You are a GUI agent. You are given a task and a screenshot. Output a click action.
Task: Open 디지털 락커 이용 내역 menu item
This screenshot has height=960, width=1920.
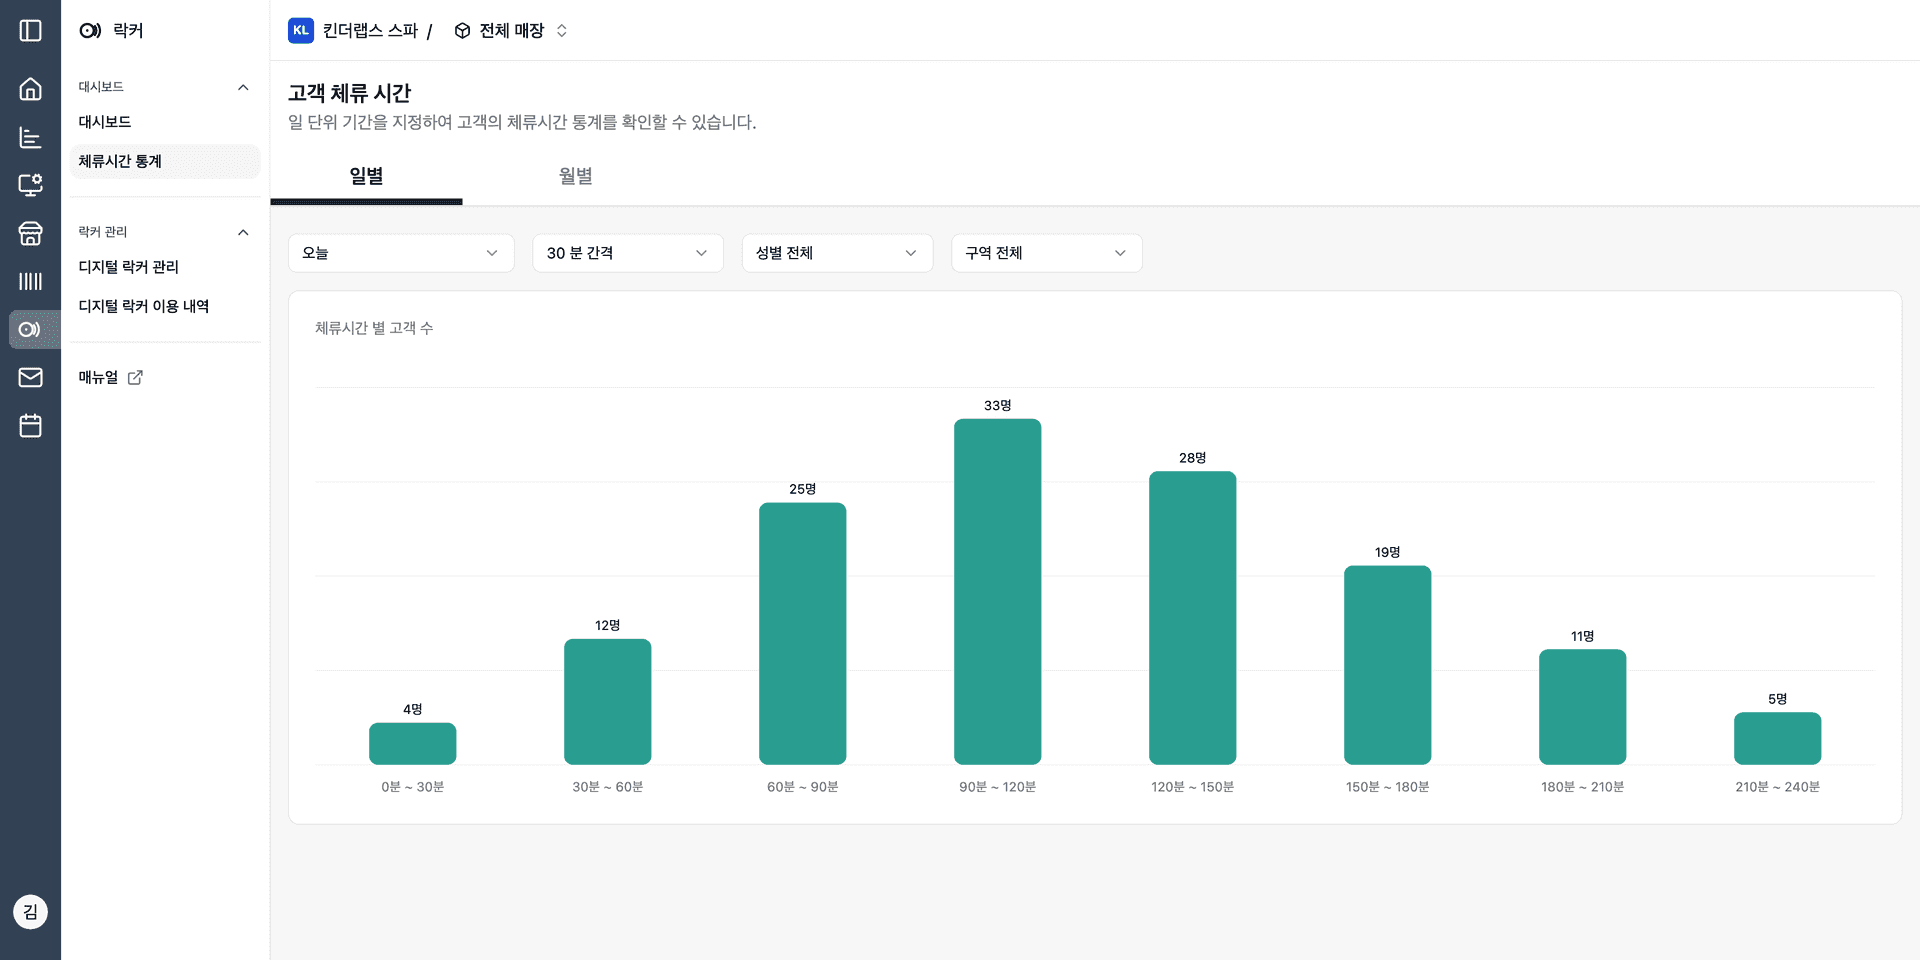(165, 306)
